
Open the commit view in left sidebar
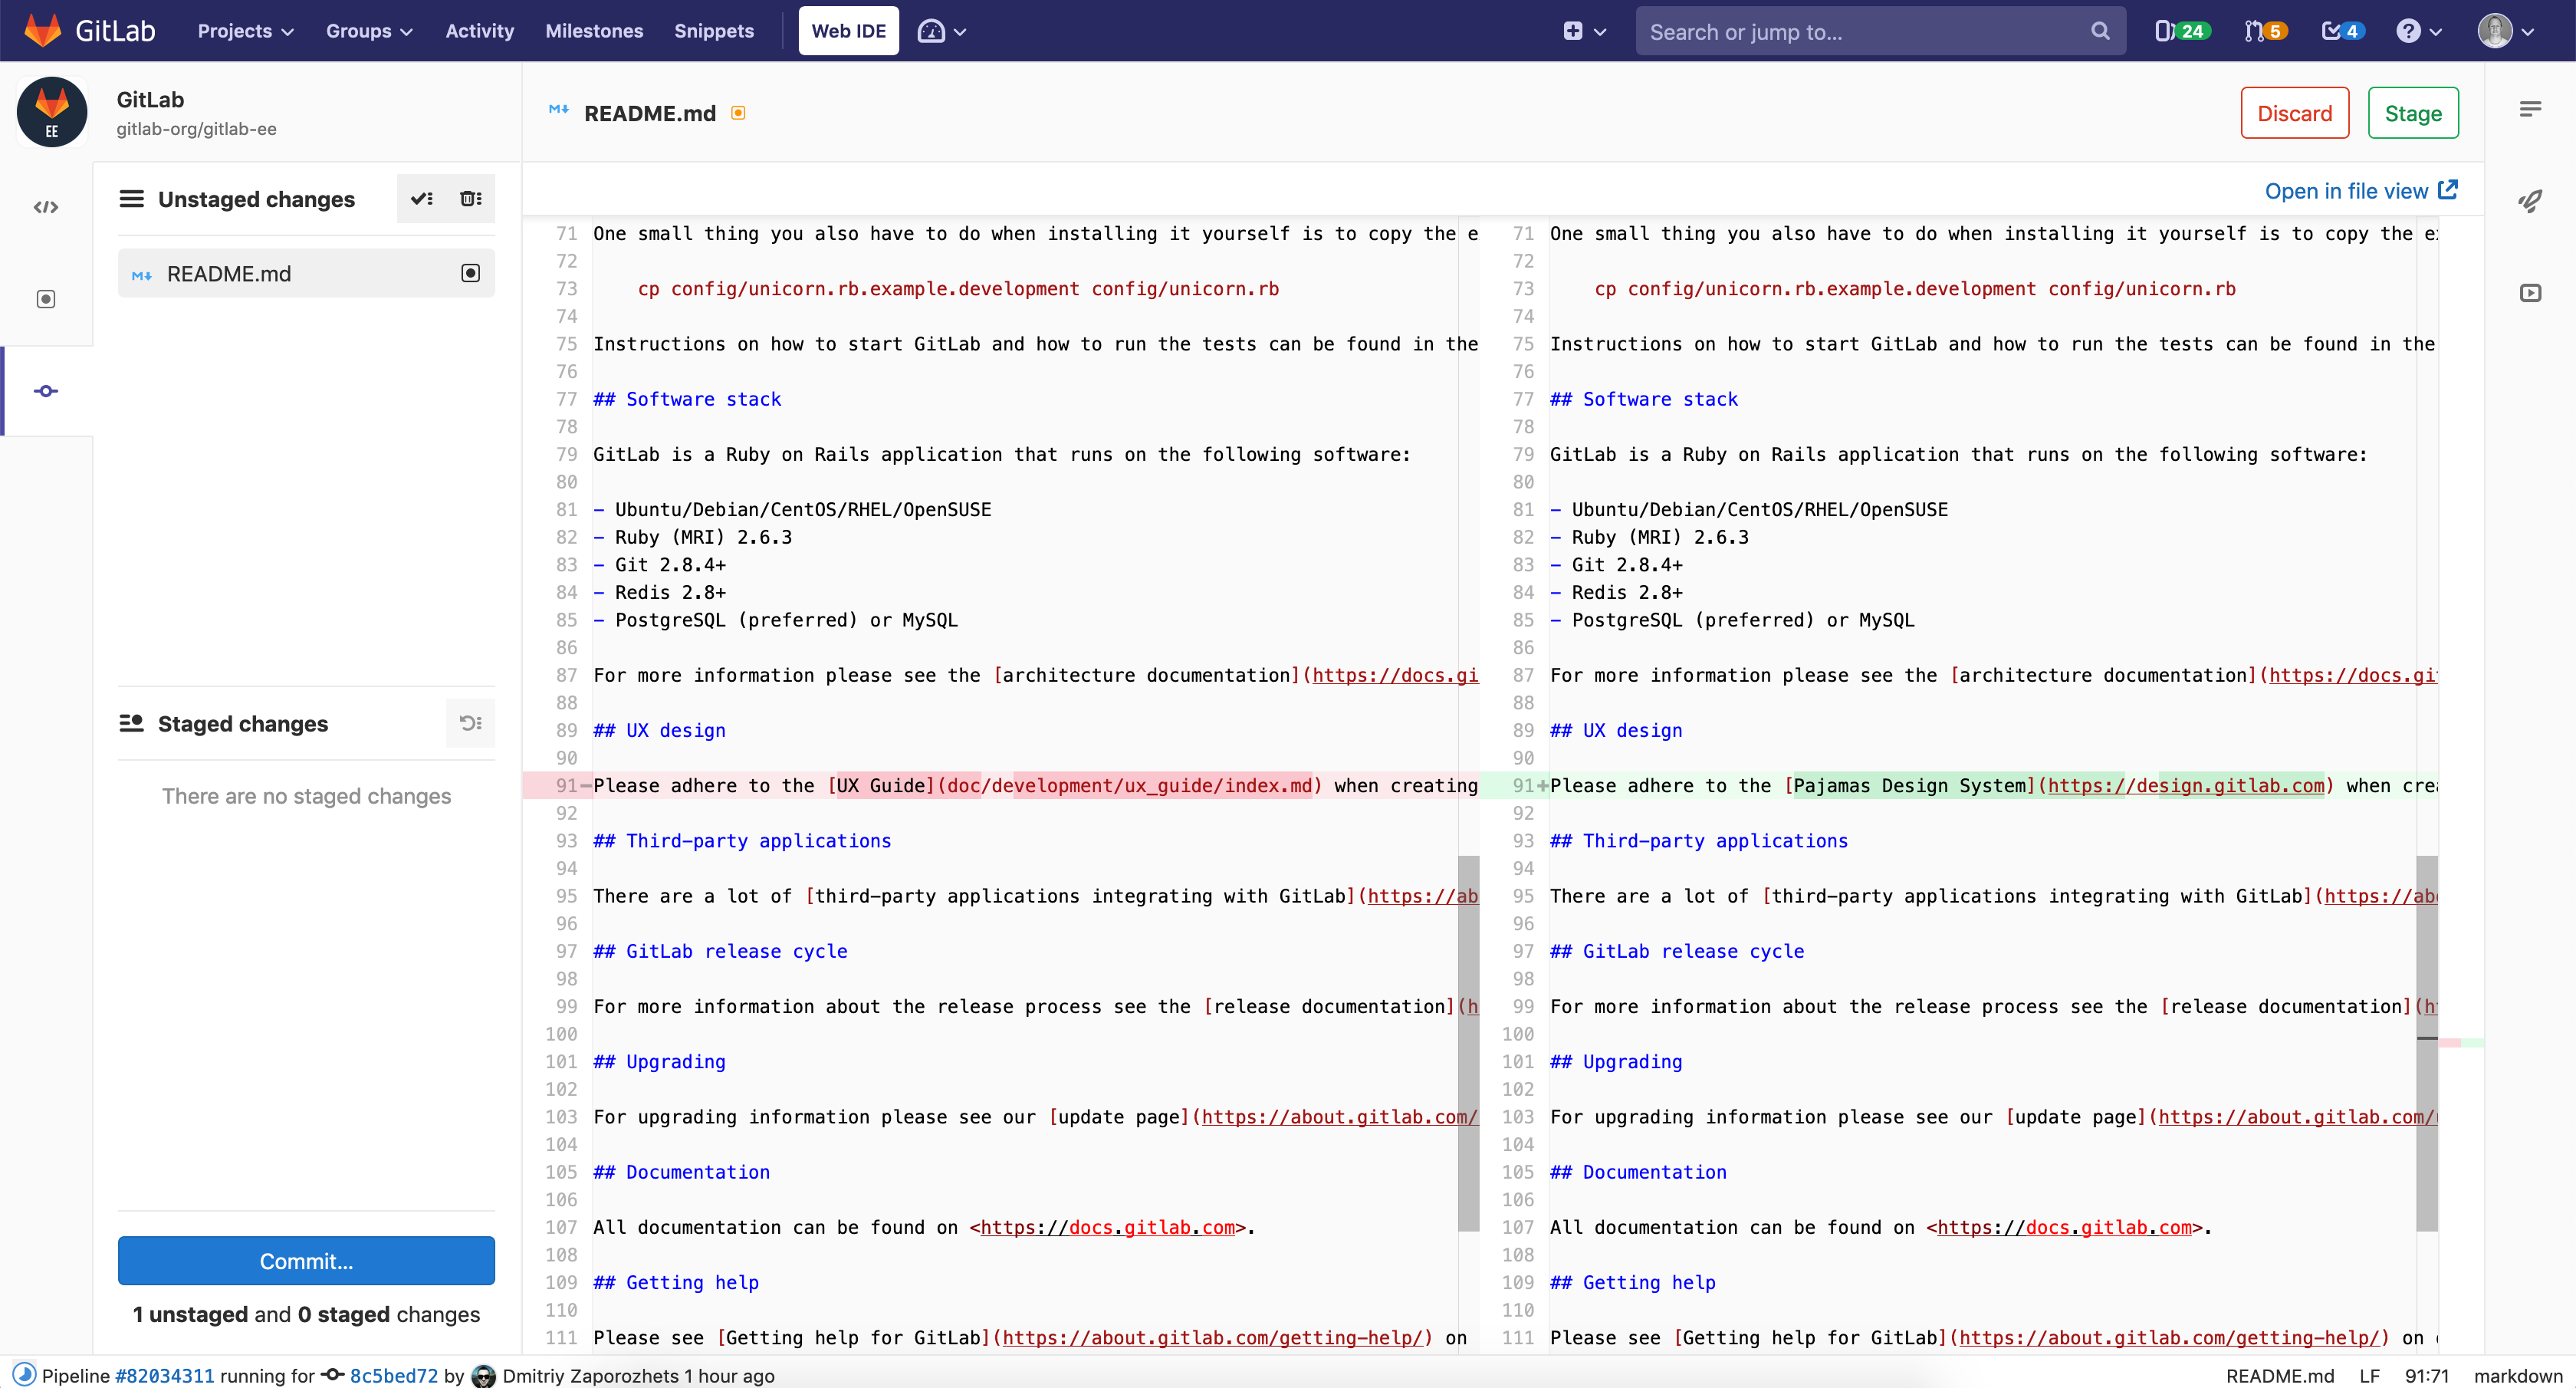click(x=46, y=391)
